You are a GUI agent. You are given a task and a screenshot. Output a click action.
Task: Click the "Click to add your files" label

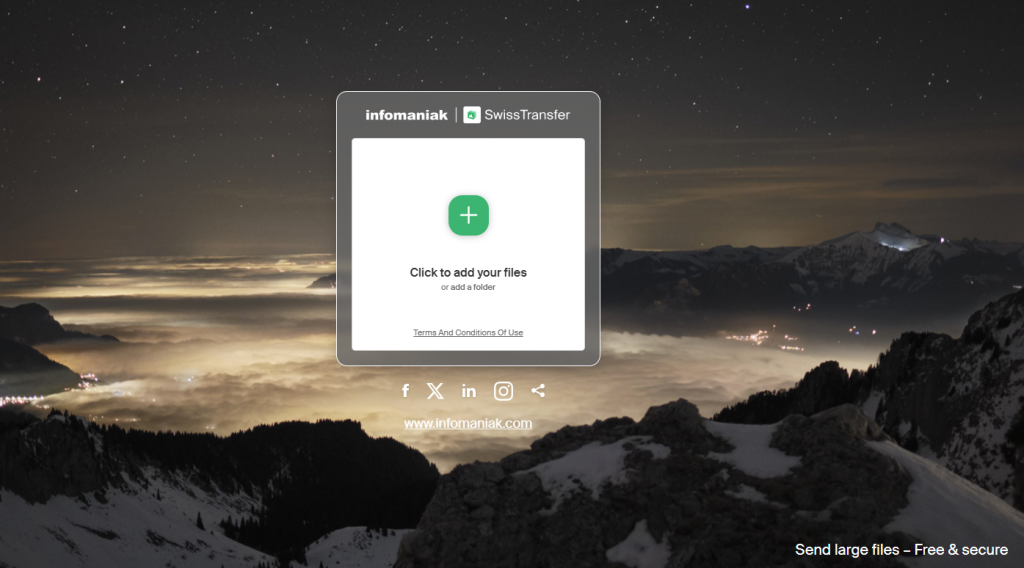pyautogui.click(x=468, y=272)
